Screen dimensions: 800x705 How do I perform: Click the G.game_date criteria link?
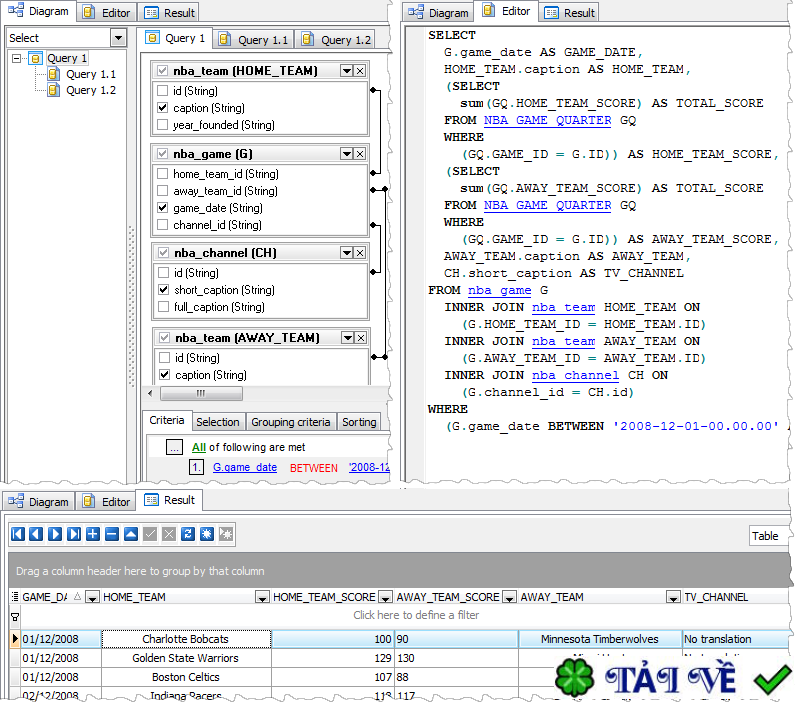[x=245, y=467]
